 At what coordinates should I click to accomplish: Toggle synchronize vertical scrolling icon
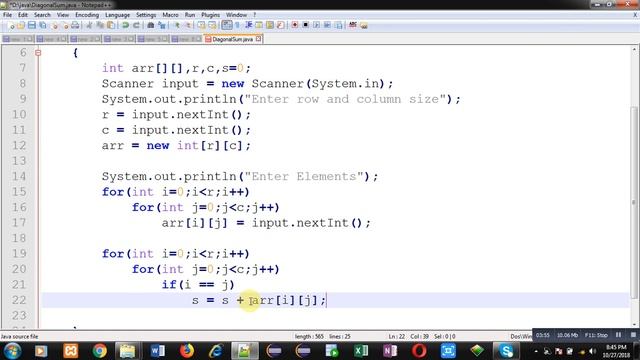click(x=202, y=25)
